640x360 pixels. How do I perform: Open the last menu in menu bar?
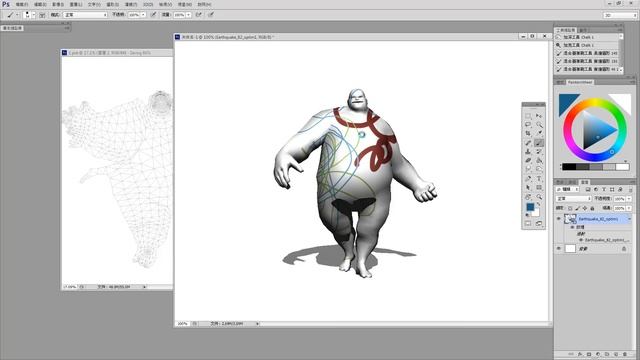click(x=204, y=4)
